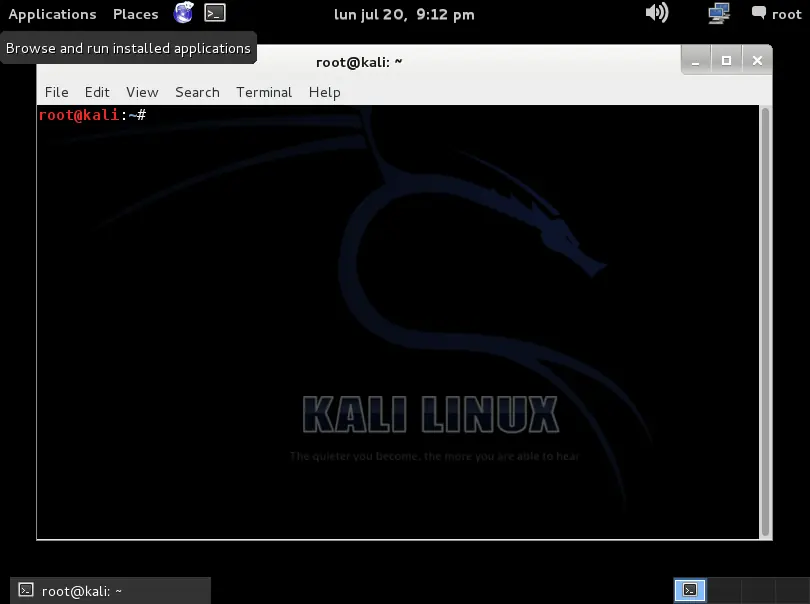The width and height of the screenshot is (810, 604).
Task: Minimize the root@kali terminal window
Action: point(695,60)
